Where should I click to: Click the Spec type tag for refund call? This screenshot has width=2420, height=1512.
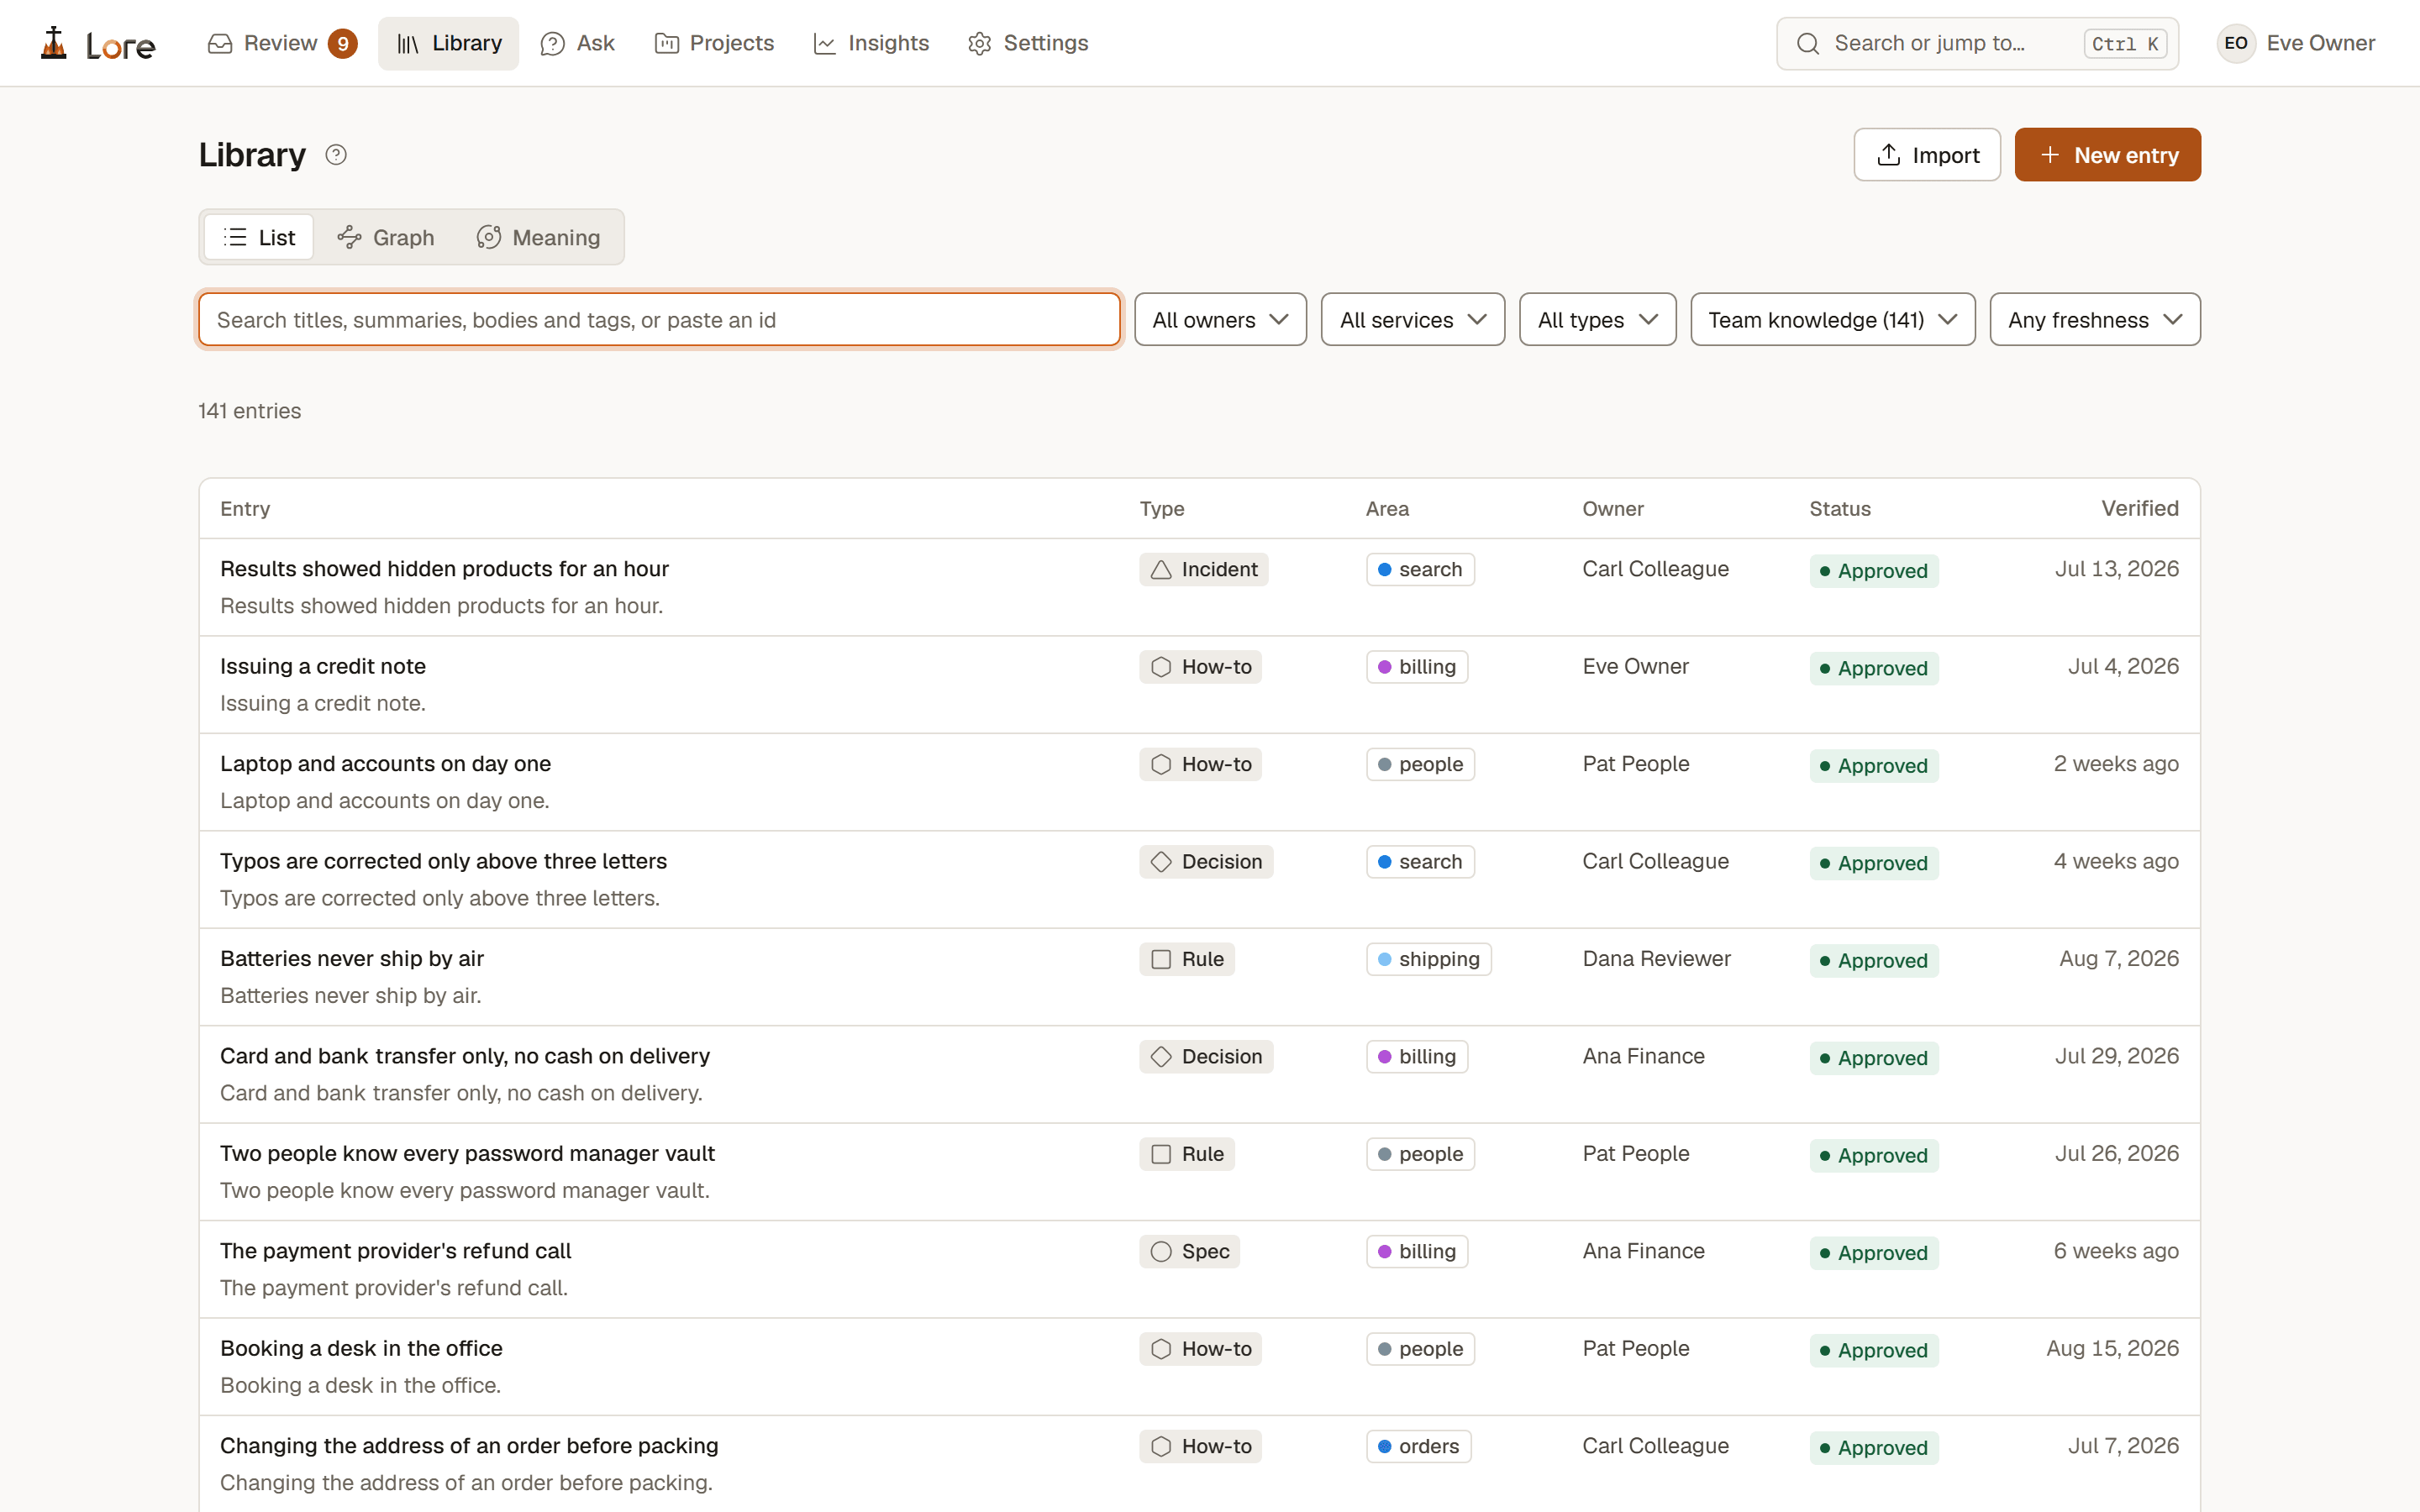1189,1252
